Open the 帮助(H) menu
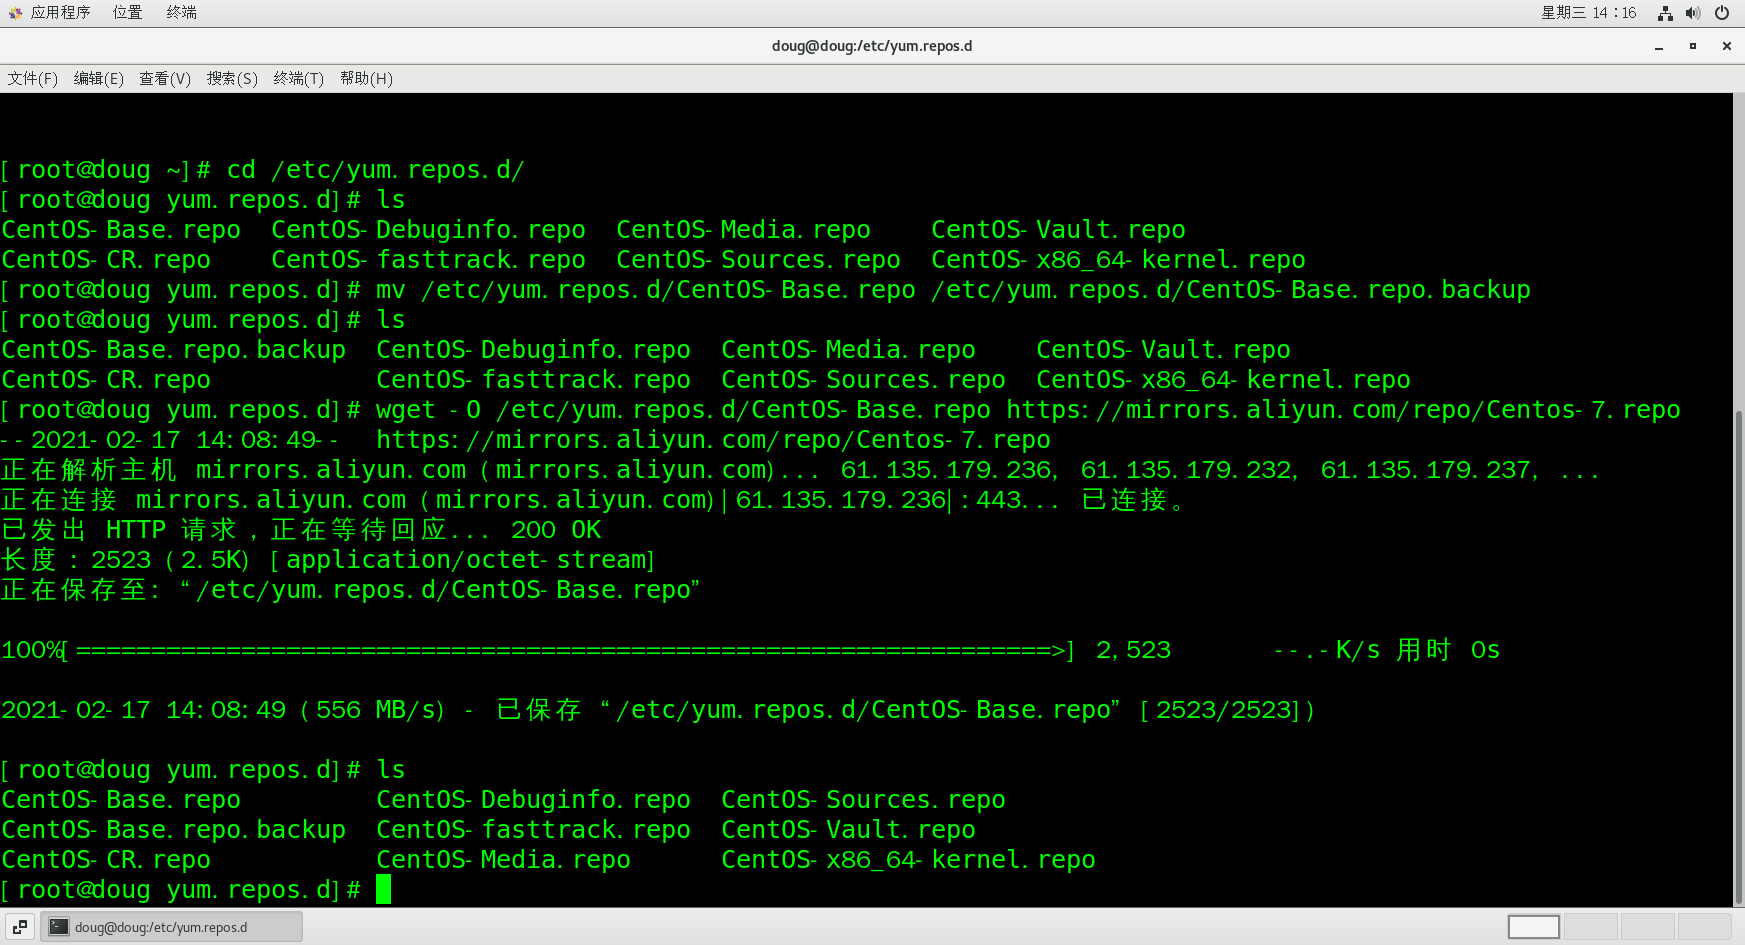 pos(366,79)
